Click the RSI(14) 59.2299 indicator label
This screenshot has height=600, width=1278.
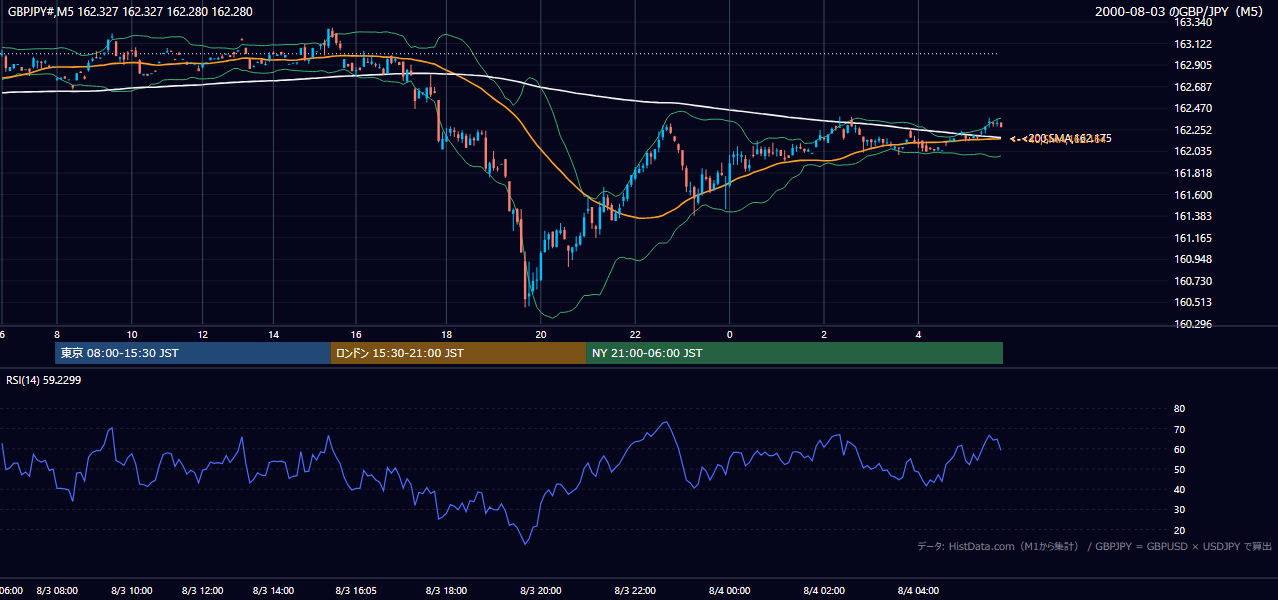click(x=44, y=380)
